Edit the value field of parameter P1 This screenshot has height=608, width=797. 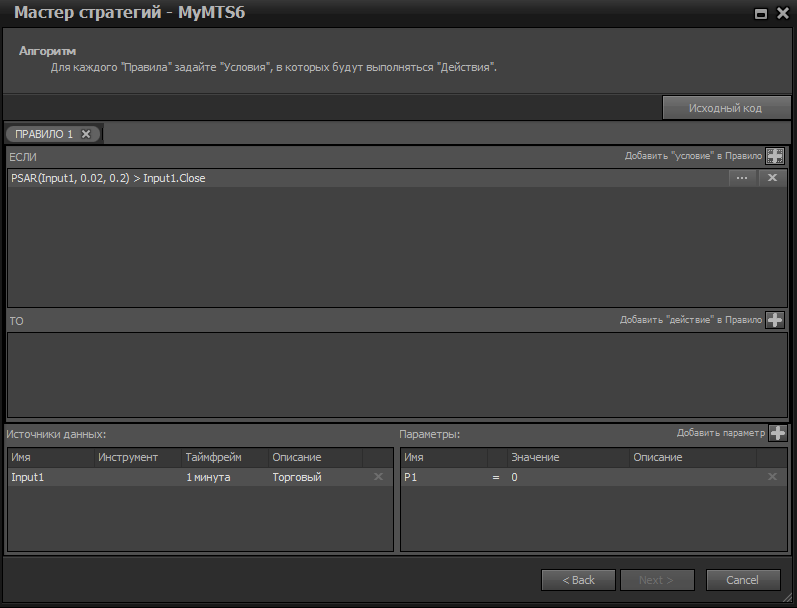(567, 478)
